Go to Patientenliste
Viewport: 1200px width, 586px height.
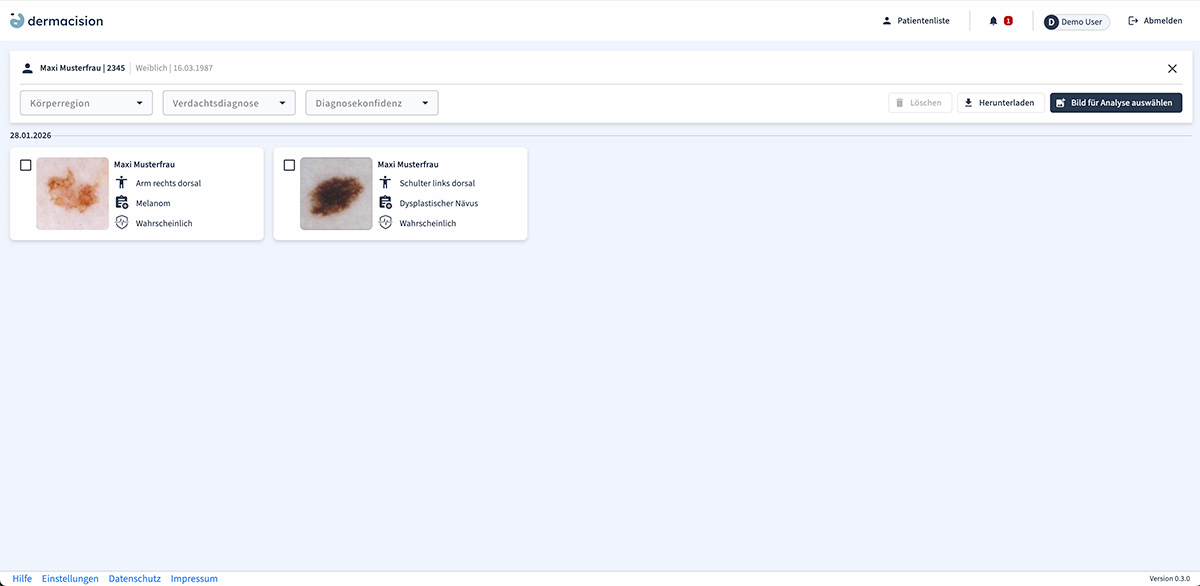(x=916, y=21)
